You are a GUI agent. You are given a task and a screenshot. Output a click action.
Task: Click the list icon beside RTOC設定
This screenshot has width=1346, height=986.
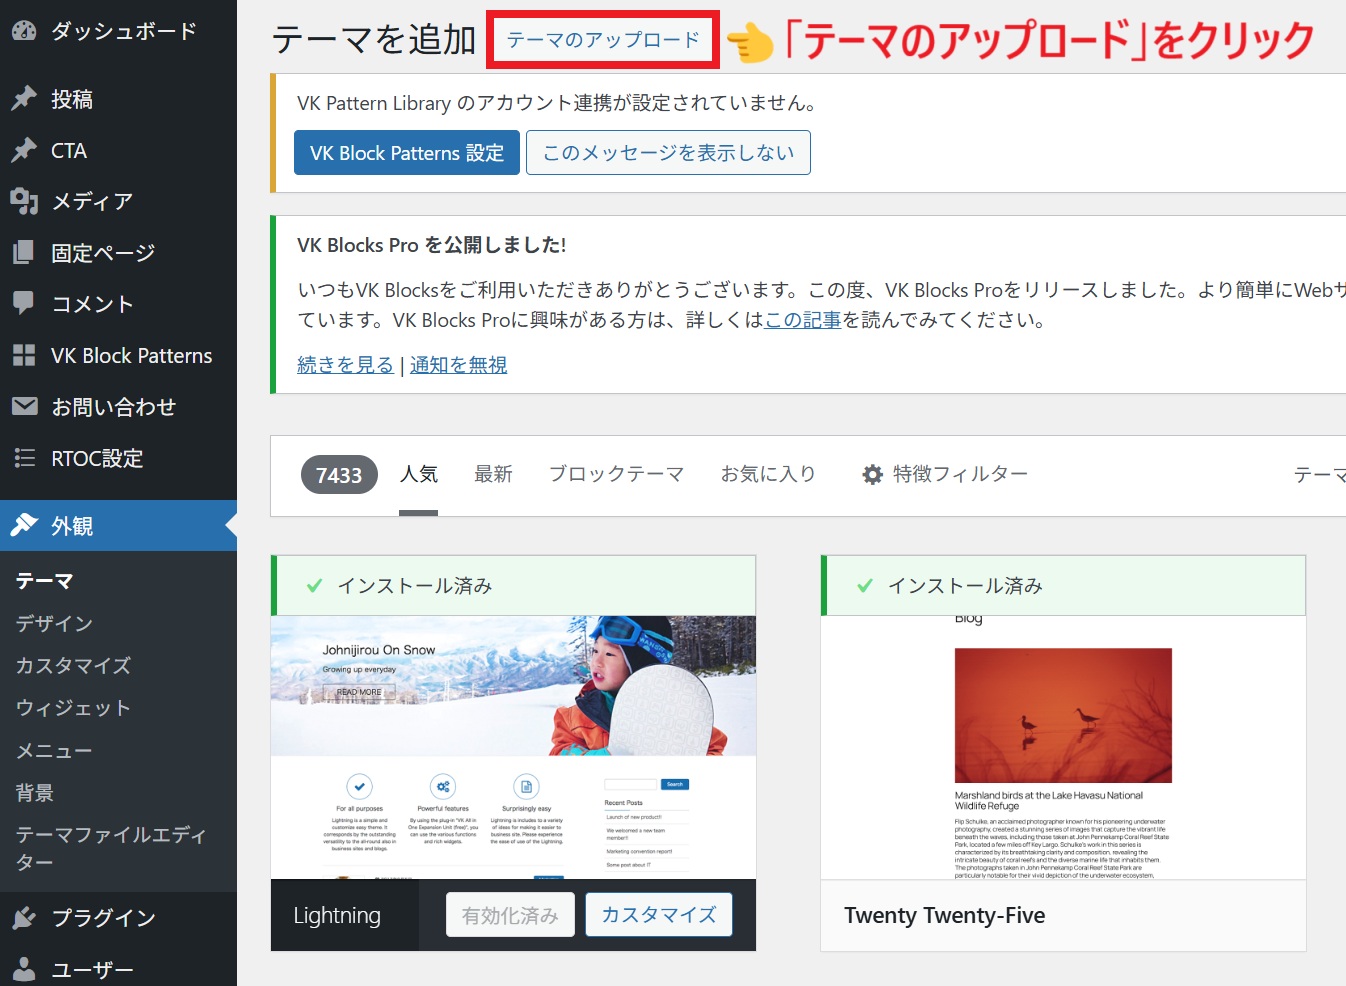(x=24, y=458)
